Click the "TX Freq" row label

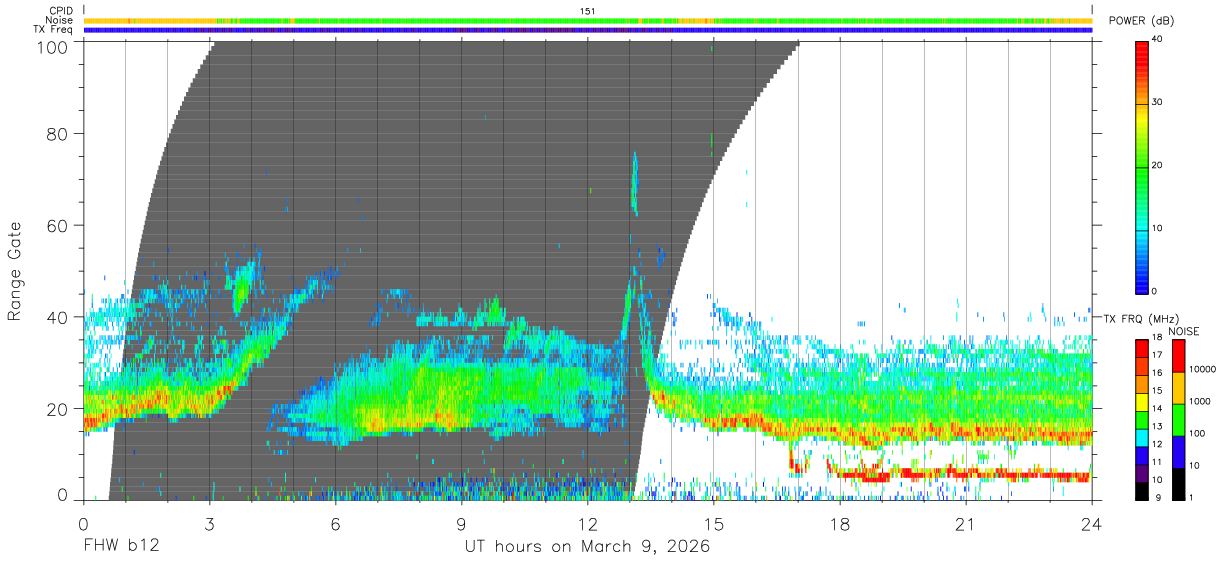(x=54, y=30)
